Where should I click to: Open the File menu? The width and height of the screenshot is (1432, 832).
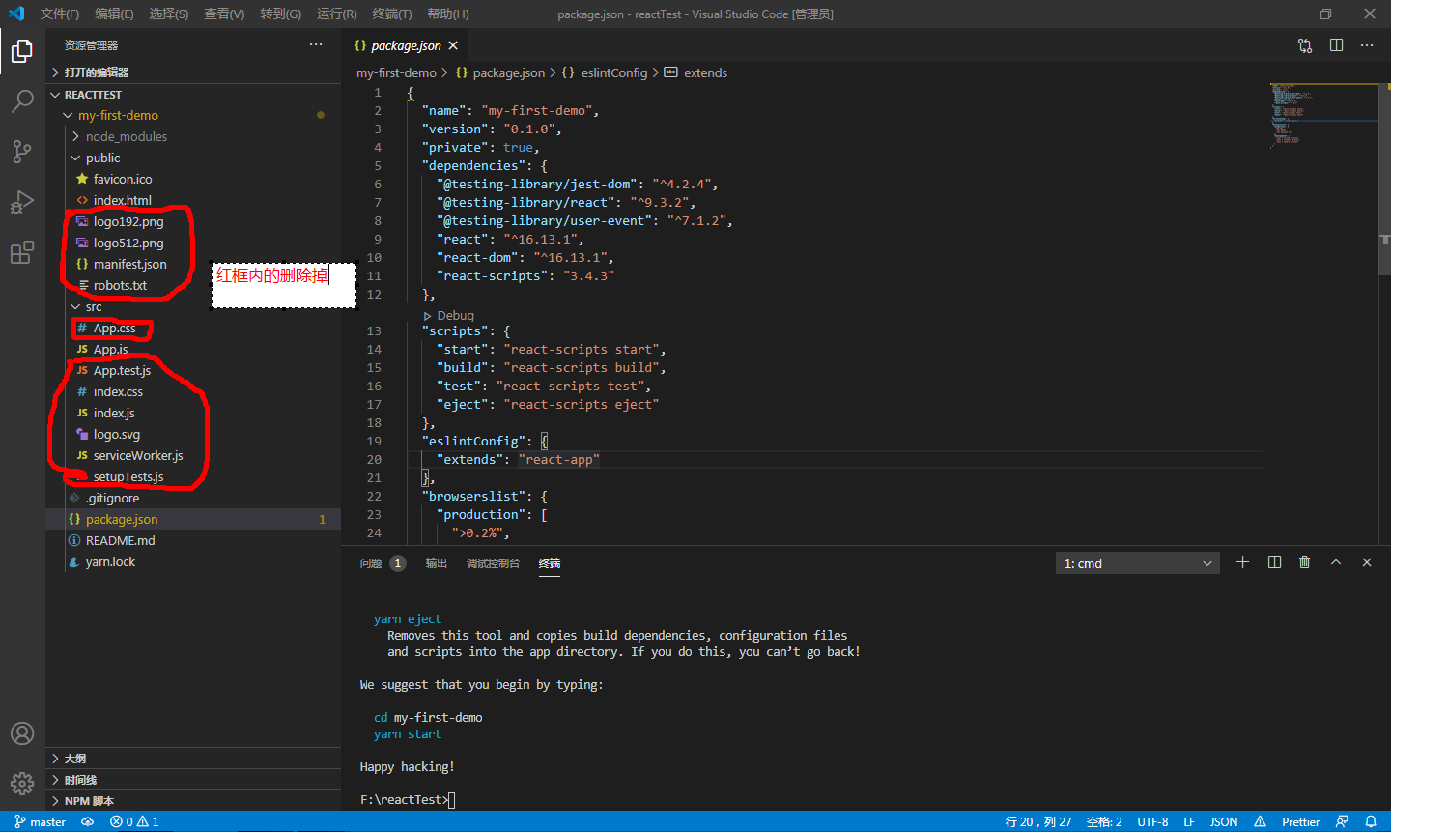click(60, 14)
